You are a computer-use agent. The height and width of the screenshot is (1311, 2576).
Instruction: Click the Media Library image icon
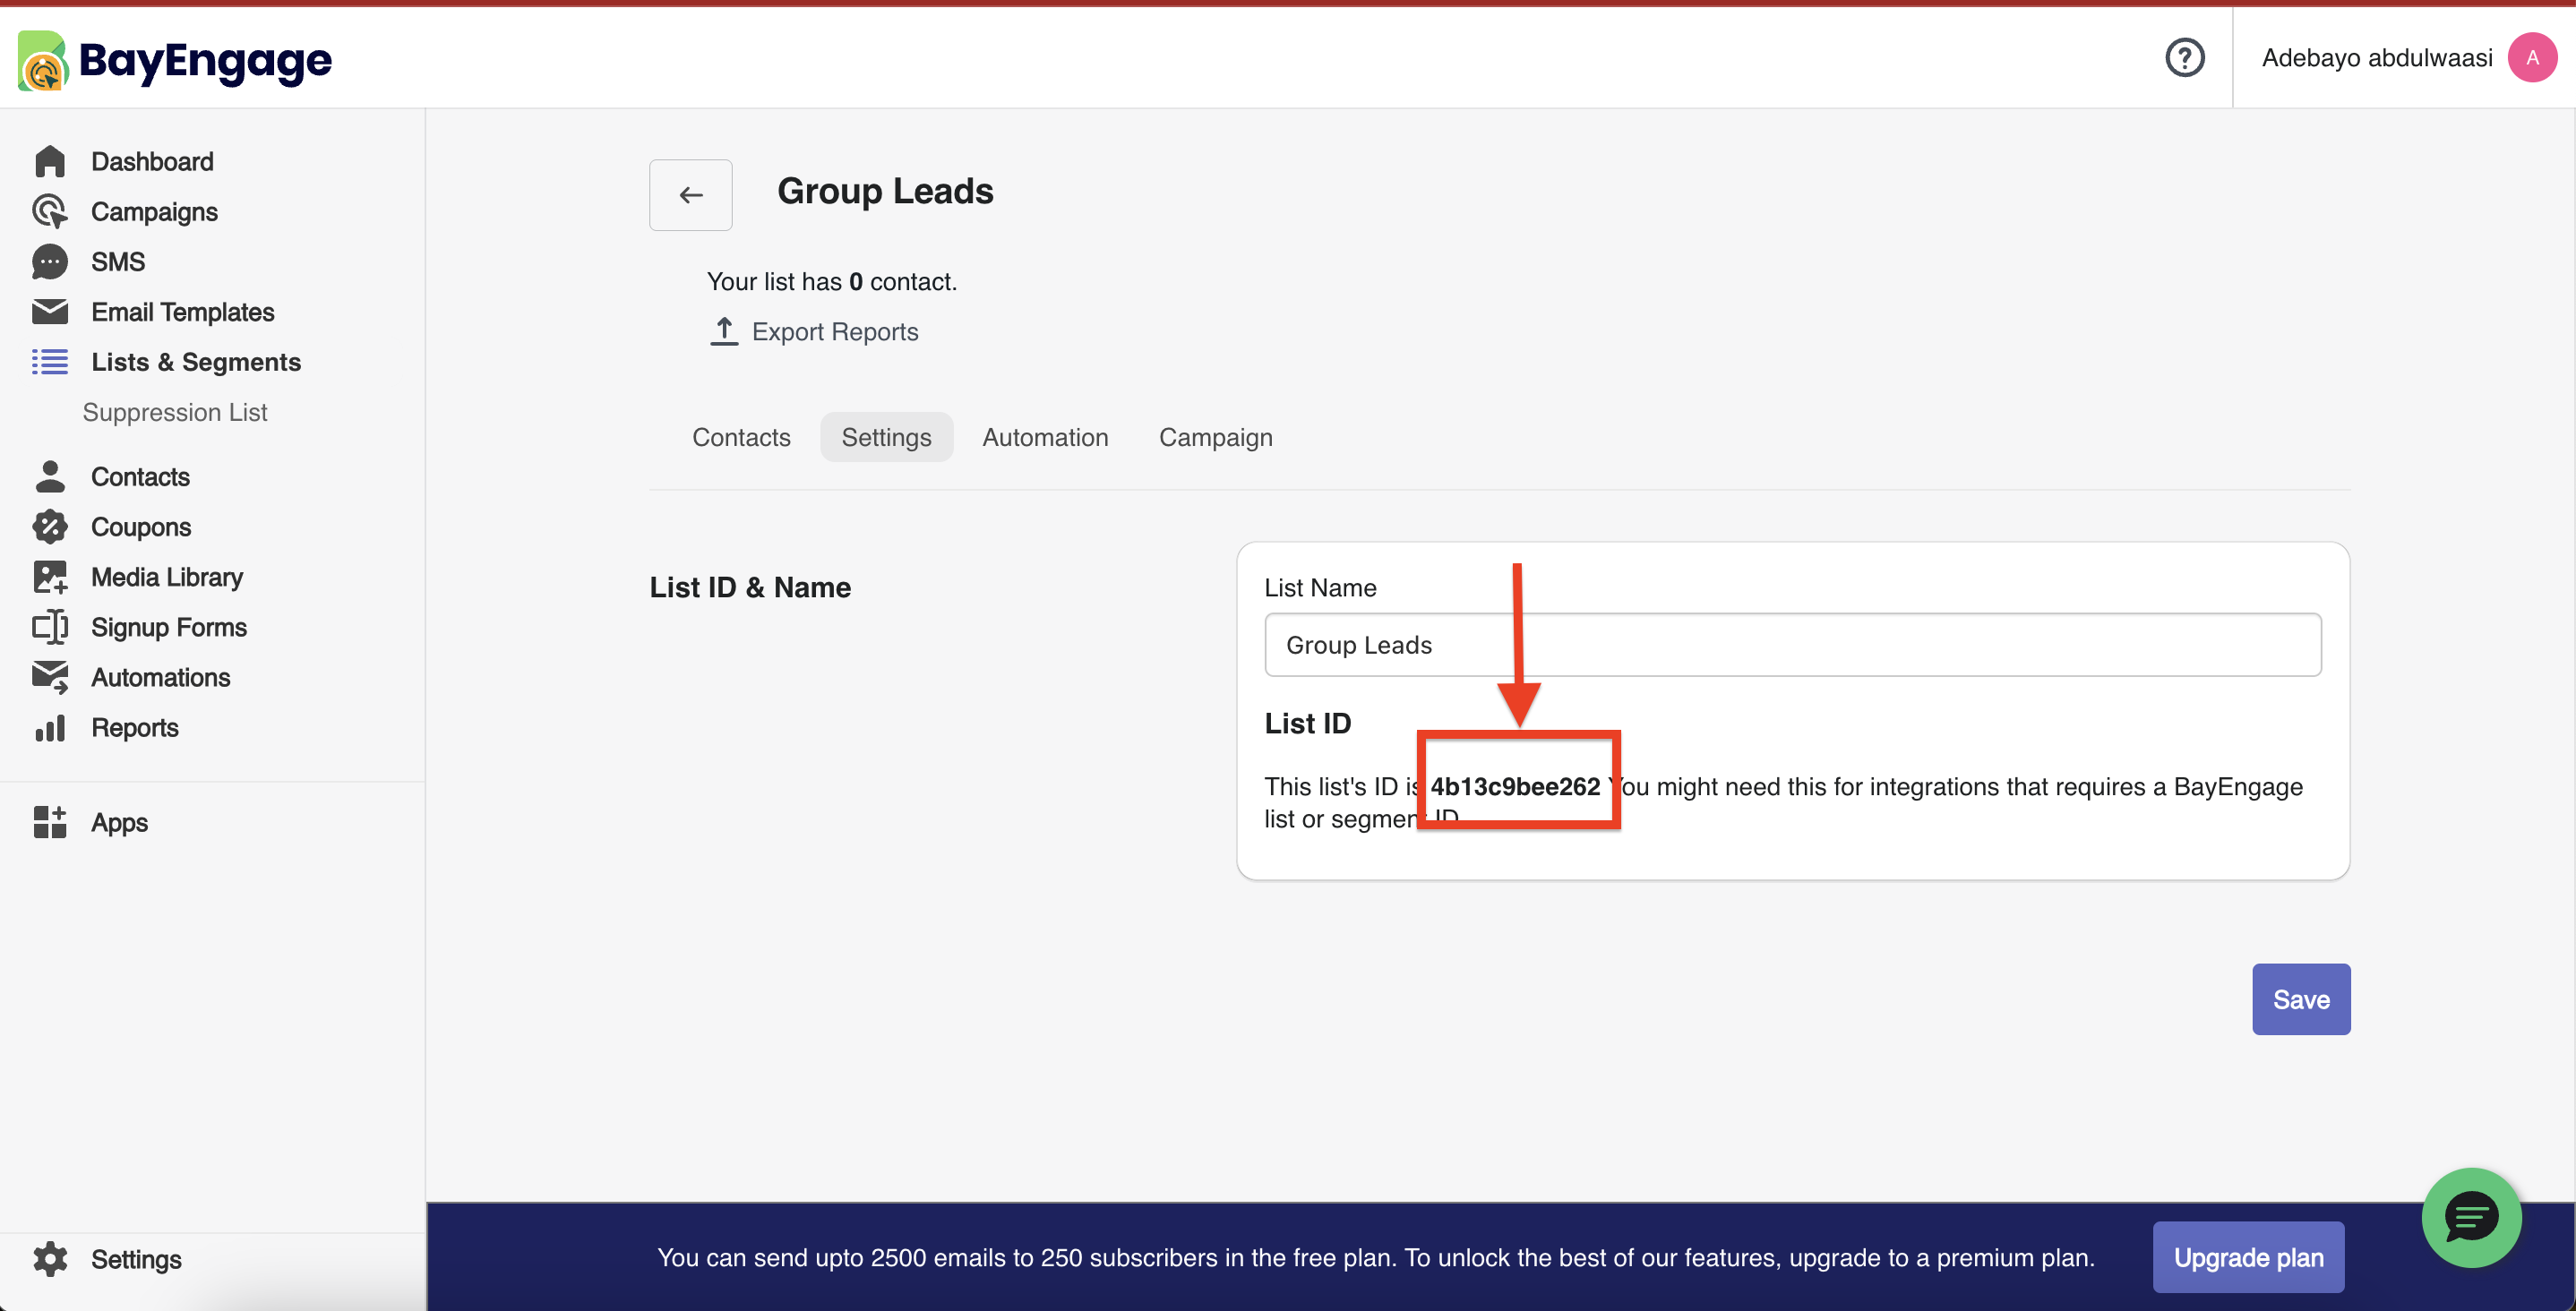click(x=49, y=577)
